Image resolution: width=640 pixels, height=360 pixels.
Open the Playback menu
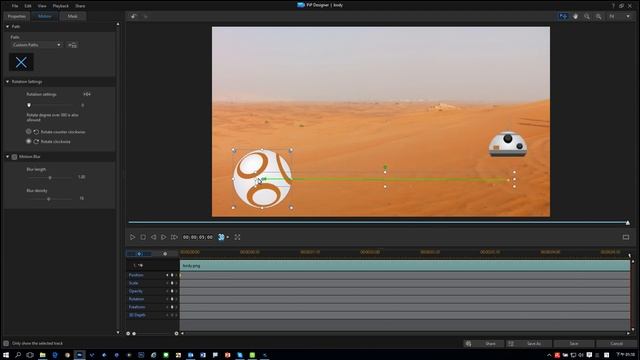(60, 6)
